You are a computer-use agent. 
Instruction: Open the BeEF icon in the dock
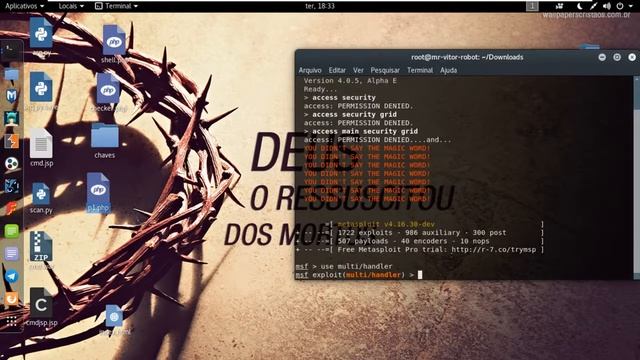click(11, 186)
